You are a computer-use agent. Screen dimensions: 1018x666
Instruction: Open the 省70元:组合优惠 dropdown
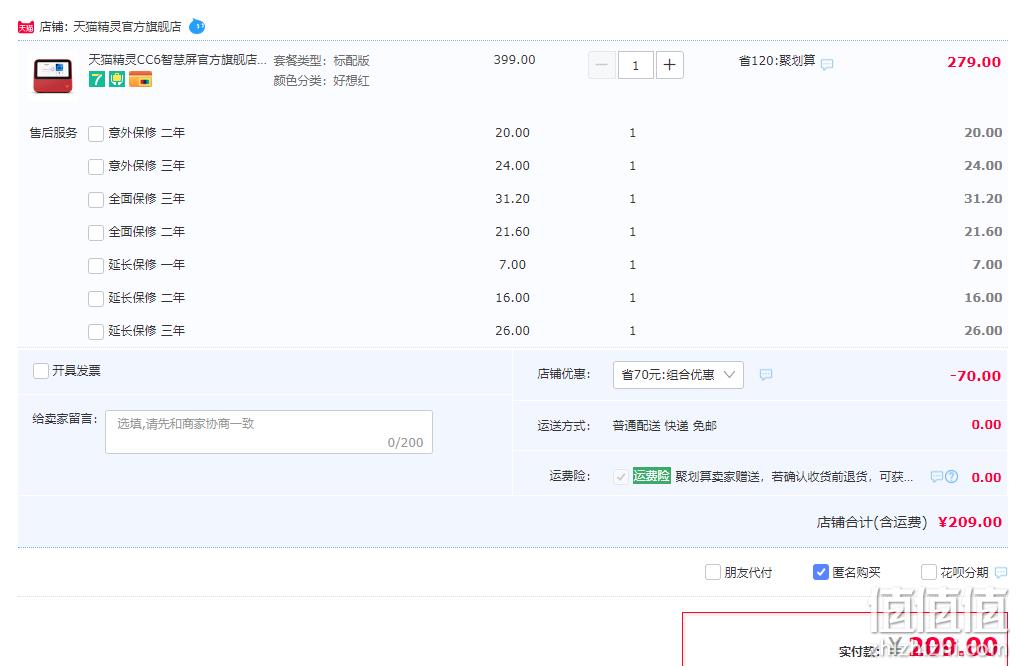[678, 375]
